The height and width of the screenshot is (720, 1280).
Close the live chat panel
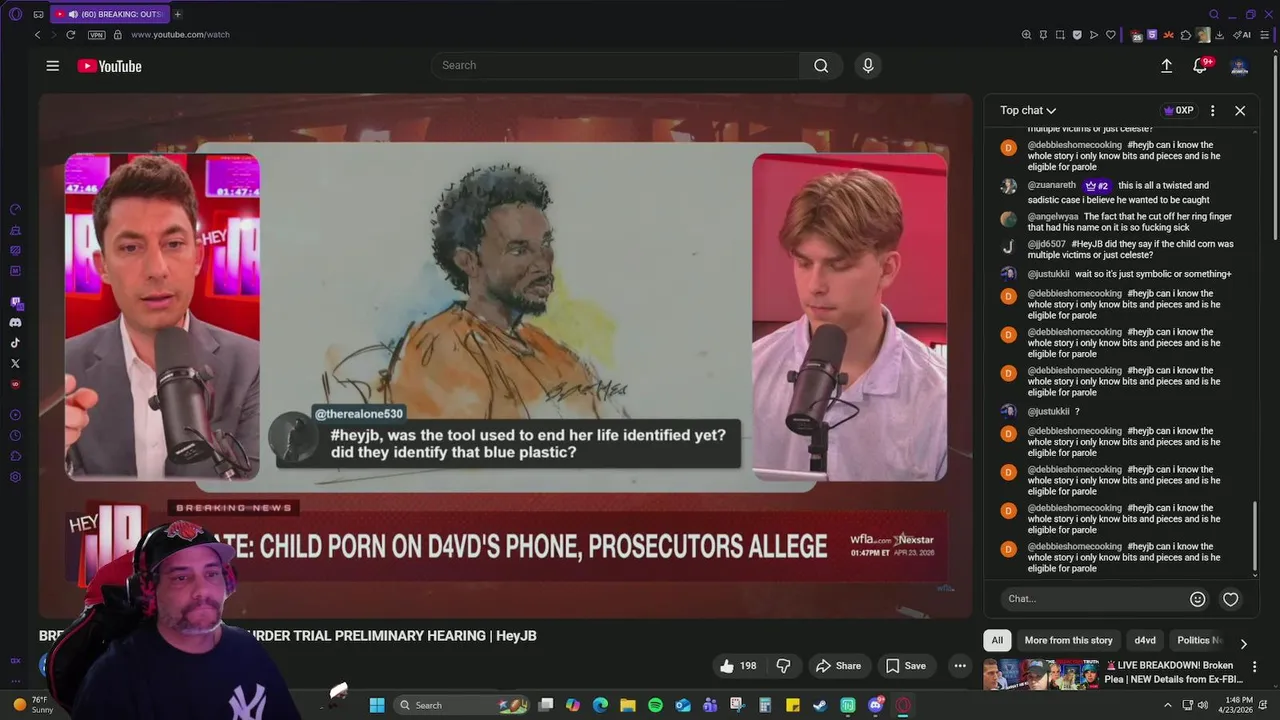(1240, 111)
